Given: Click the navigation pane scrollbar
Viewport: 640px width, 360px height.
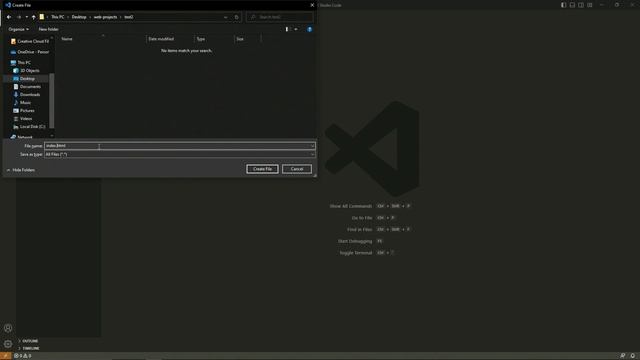Looking at the screenshot, I should pos(52,100).
